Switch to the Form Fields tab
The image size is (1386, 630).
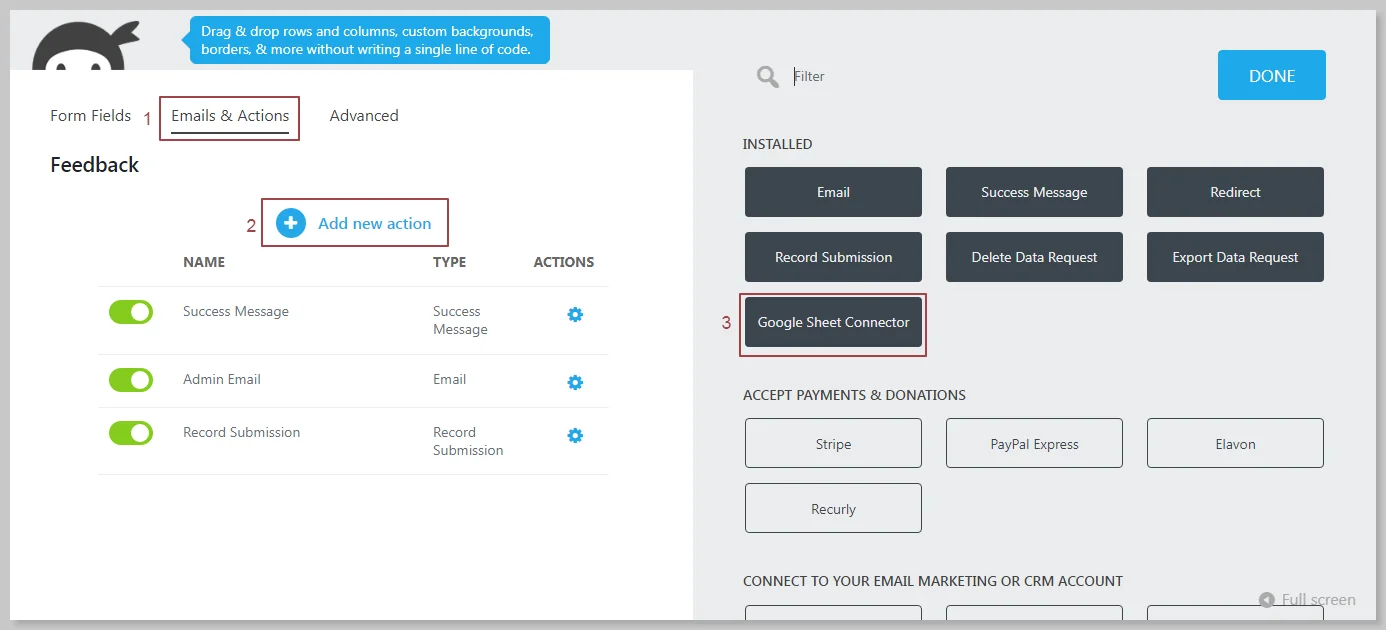(x=90, y=116)
